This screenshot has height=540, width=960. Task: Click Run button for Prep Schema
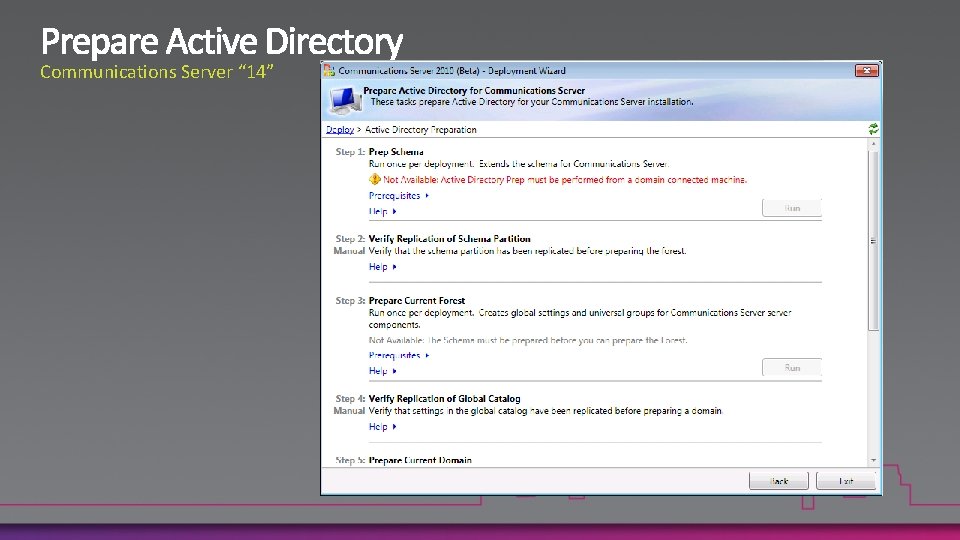[792, 208]
